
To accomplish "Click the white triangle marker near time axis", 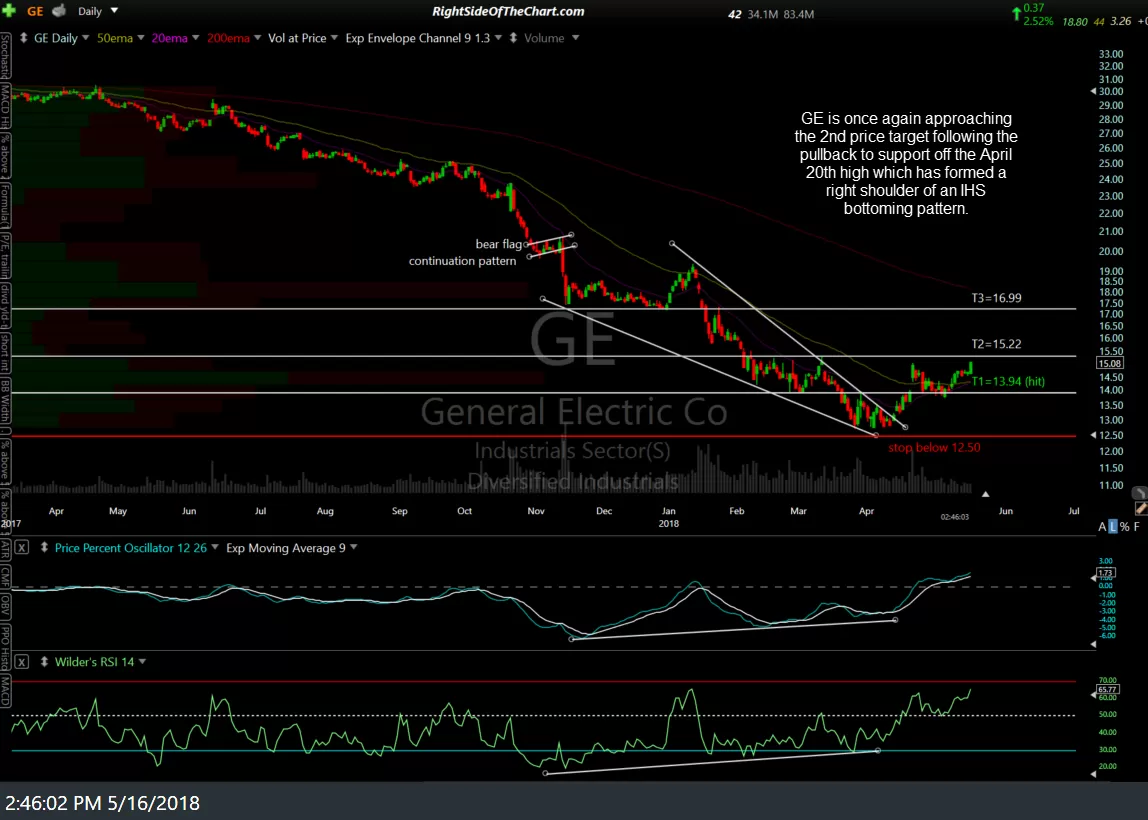I will [x=985, y=494].
